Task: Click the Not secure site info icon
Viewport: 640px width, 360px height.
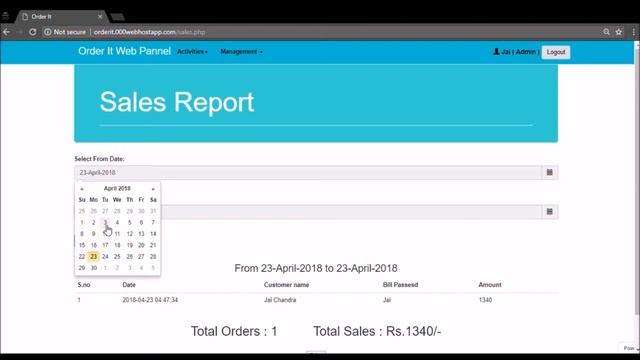Action: (x=48, y=32)
